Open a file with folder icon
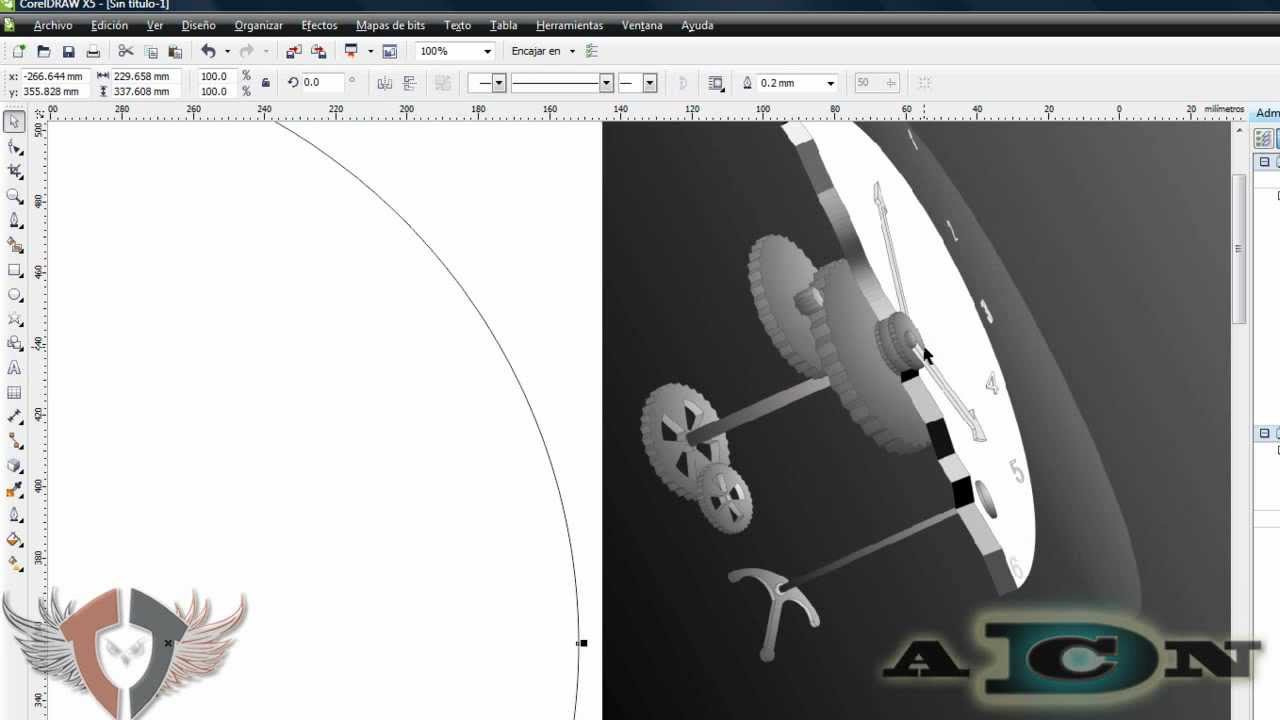The width and height of the screenshot is (1280, 720). [x=43, y=51]
